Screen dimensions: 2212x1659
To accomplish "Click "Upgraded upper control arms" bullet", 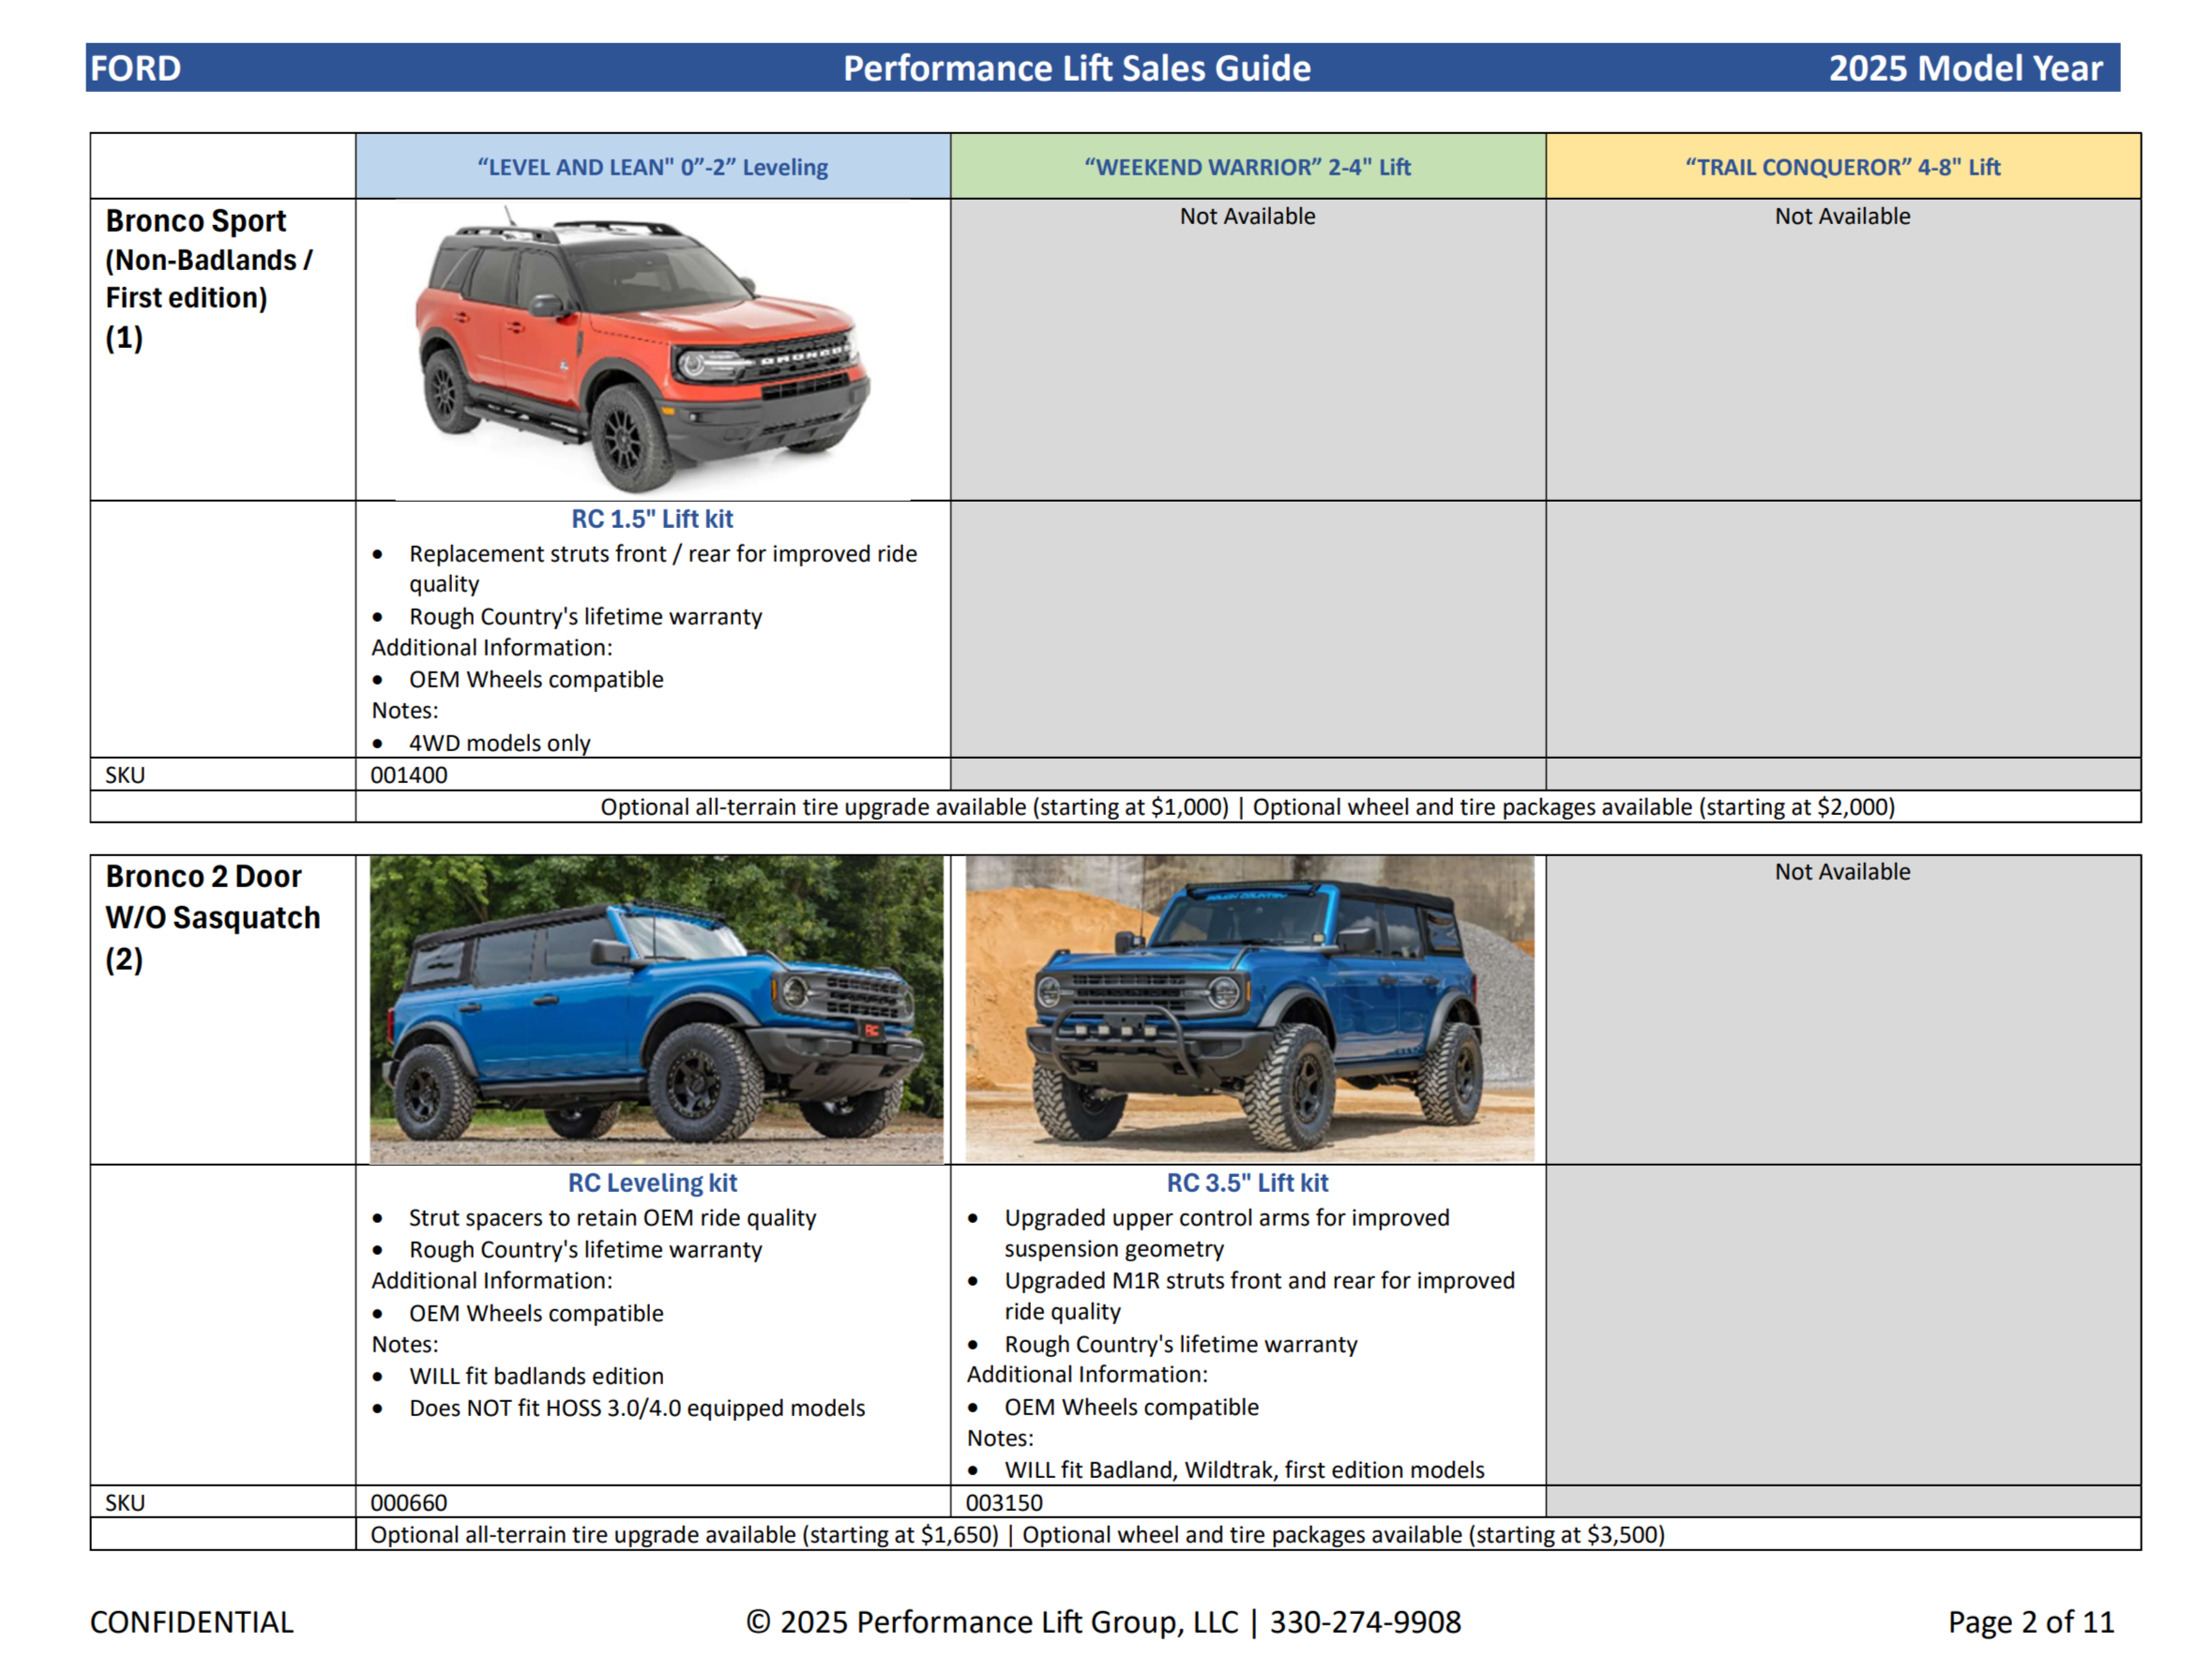I will pos(1227,1233).
